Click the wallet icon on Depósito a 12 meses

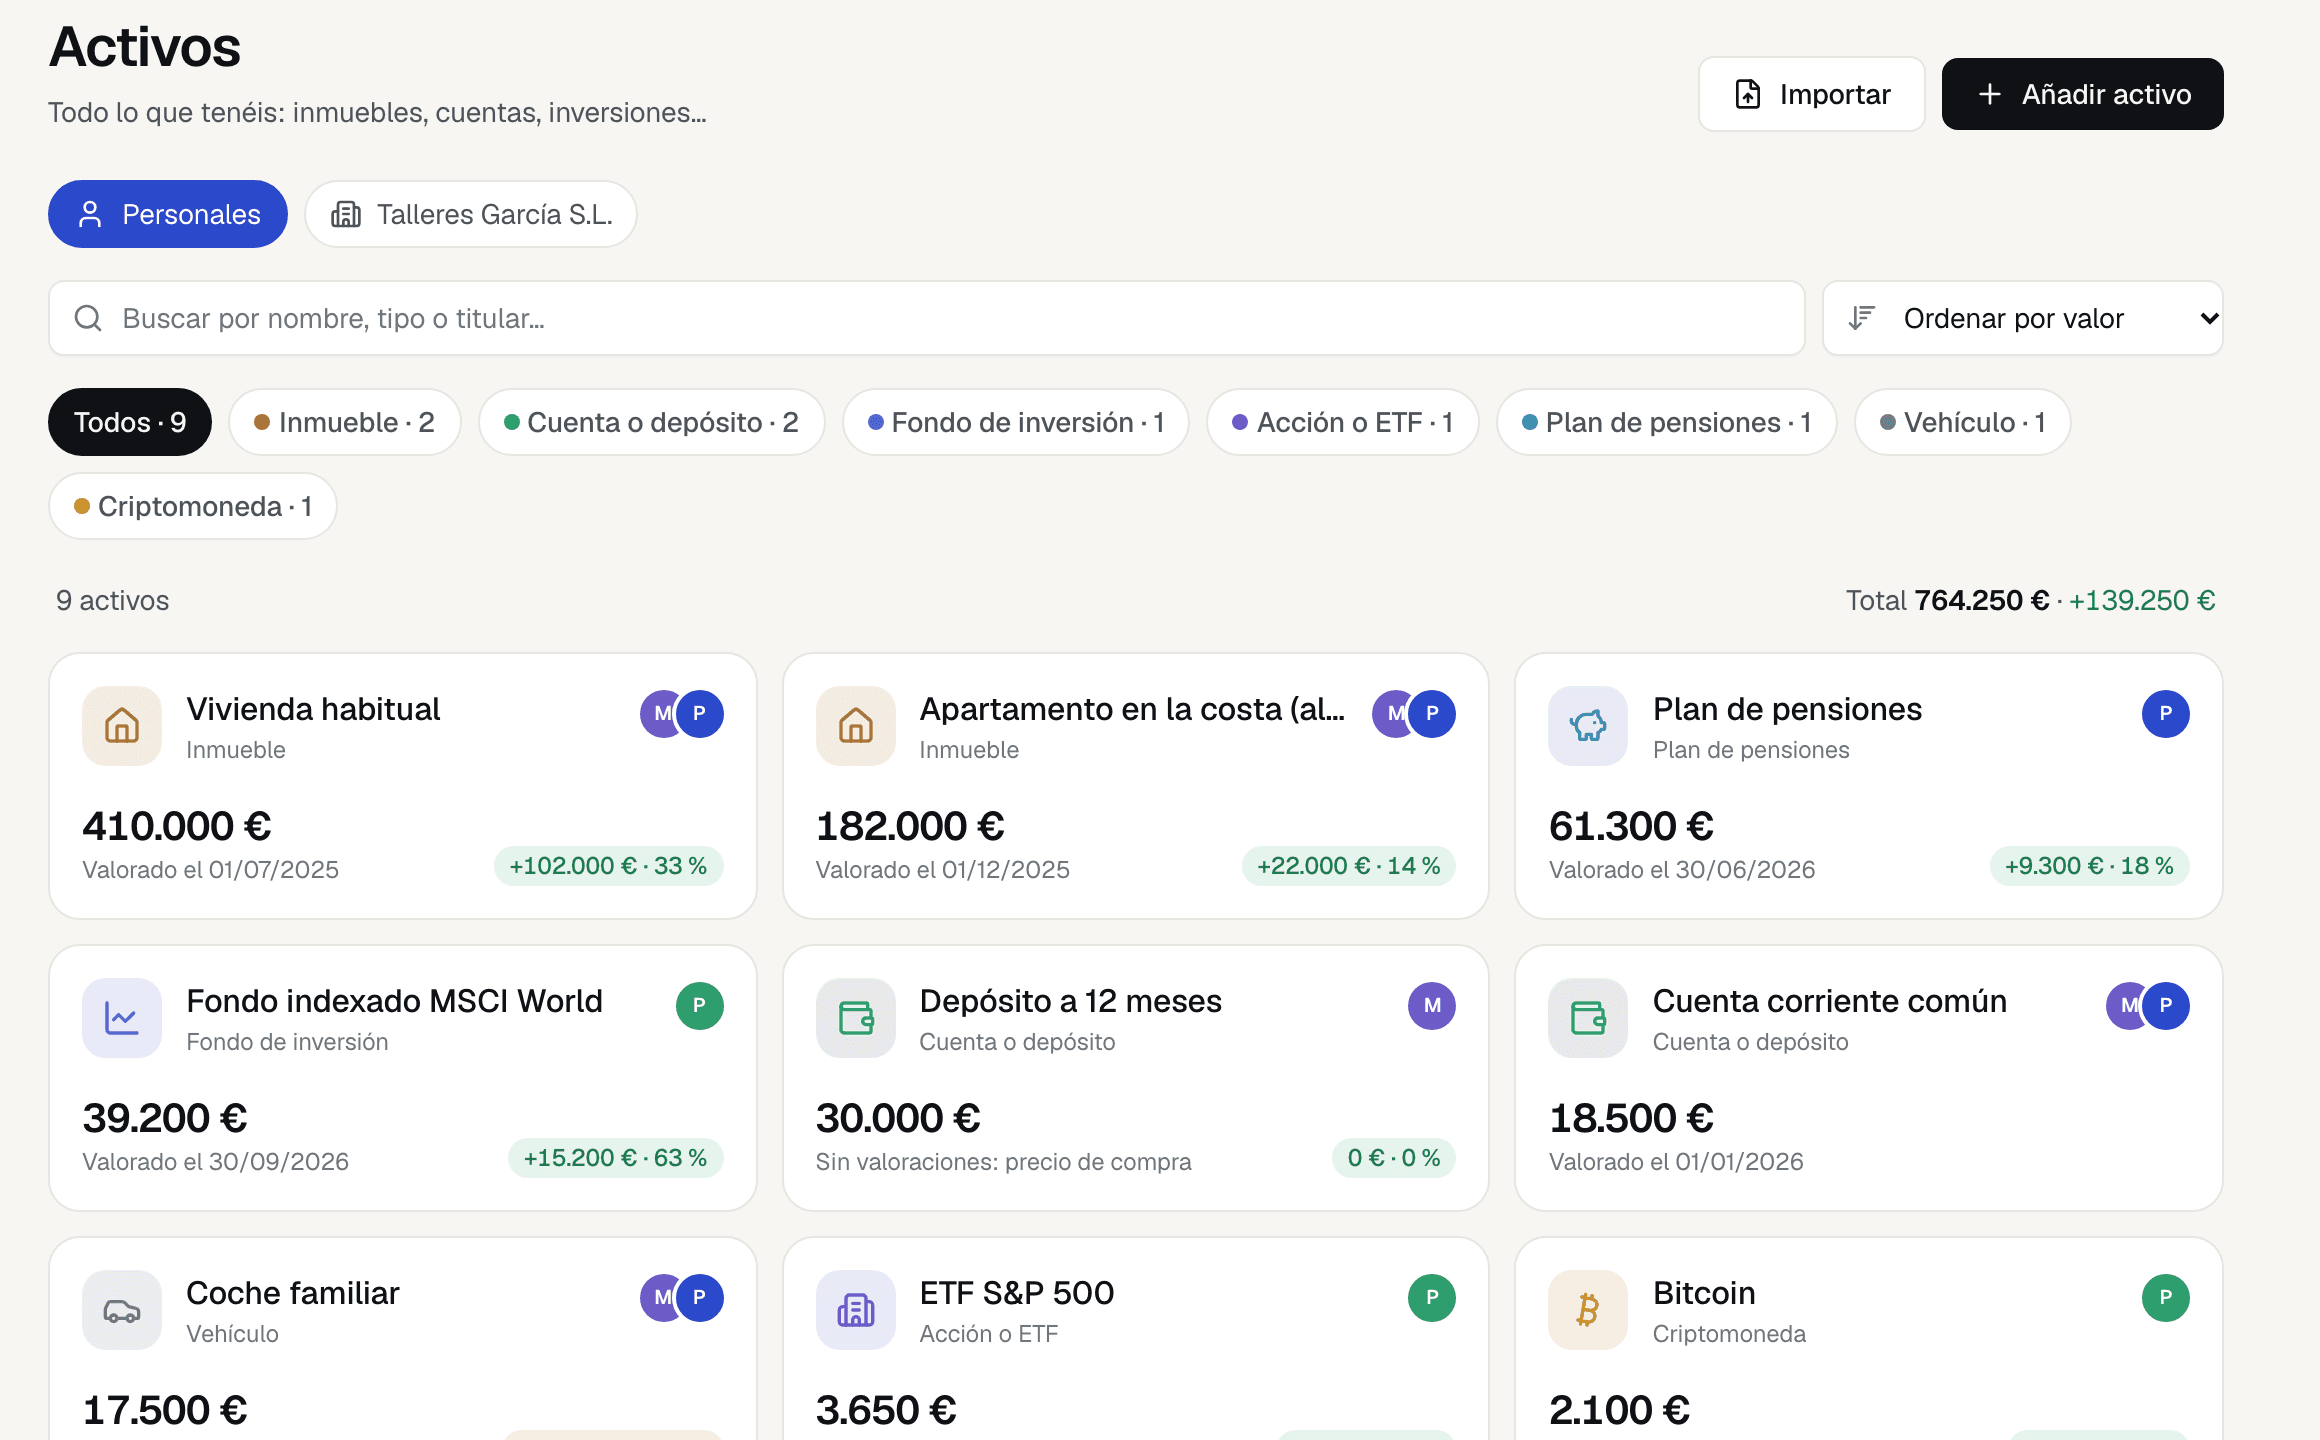856,1018
